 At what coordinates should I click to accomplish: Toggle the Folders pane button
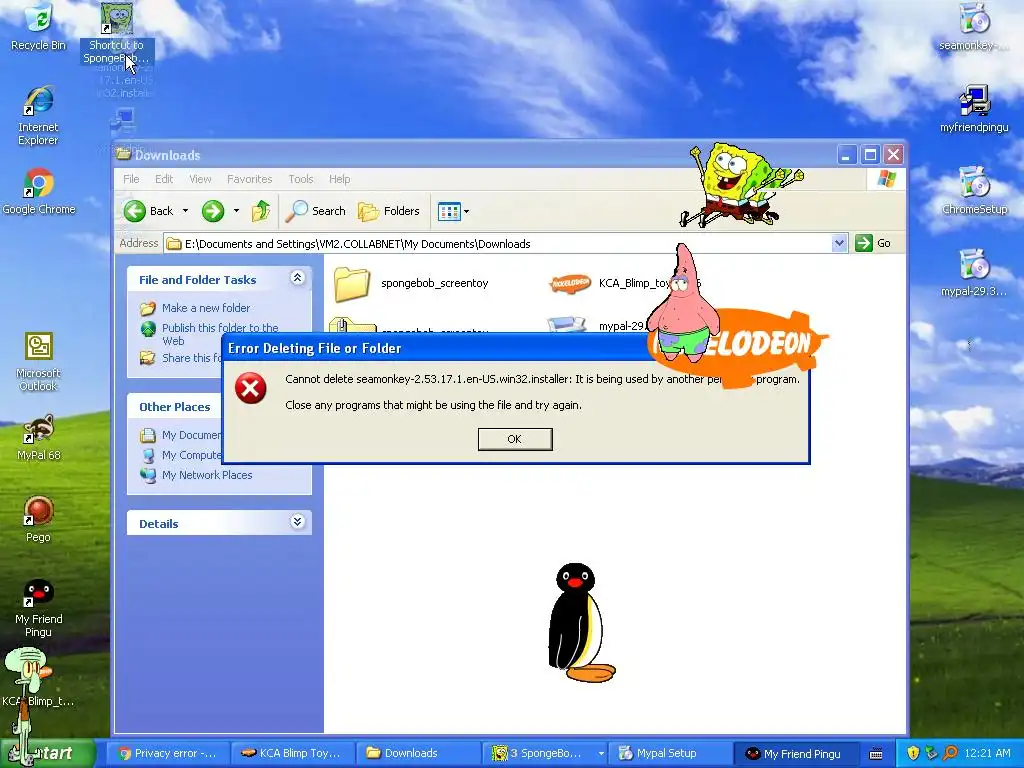click(389, 211)
